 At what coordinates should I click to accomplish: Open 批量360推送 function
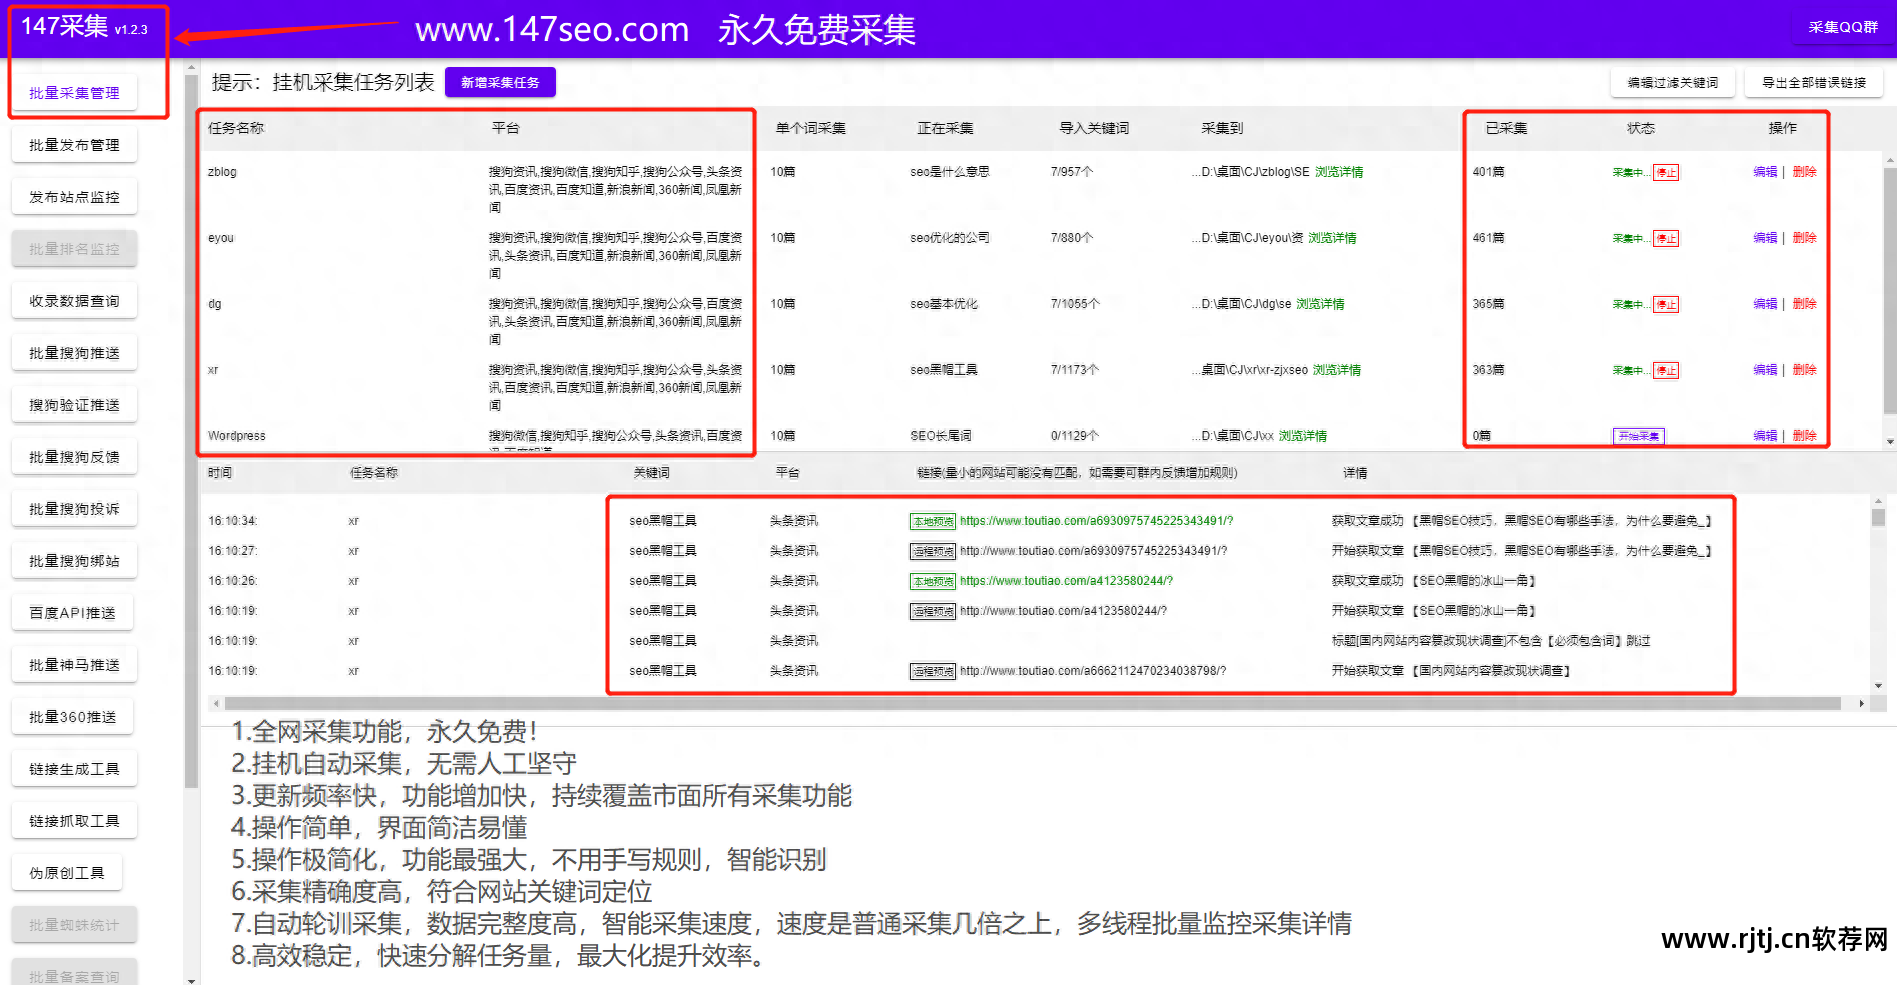coord(72,715)
